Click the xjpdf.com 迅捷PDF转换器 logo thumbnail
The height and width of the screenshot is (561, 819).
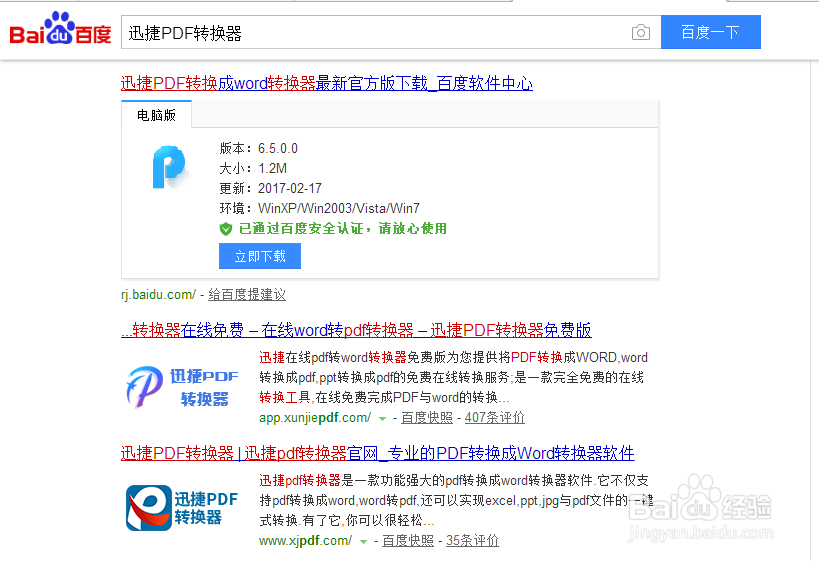[x=182, y=508]
